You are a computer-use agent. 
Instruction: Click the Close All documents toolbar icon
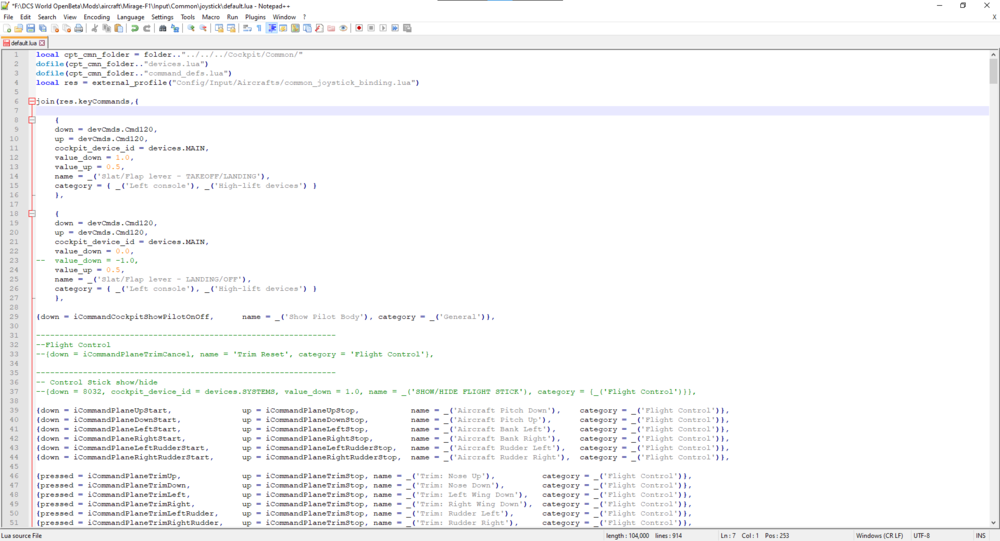coord(66,28)
